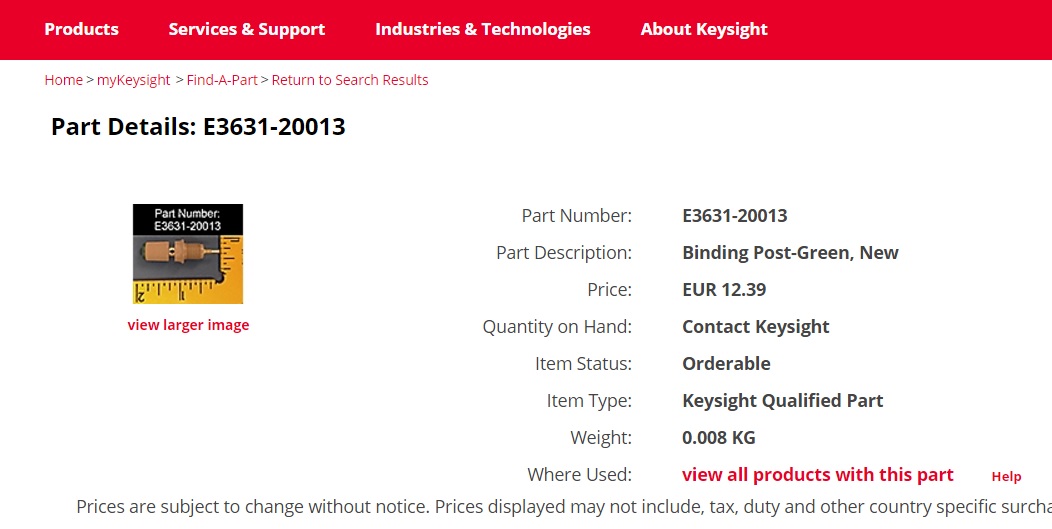Click Keysight Qualified Part item type

(782, 401)
